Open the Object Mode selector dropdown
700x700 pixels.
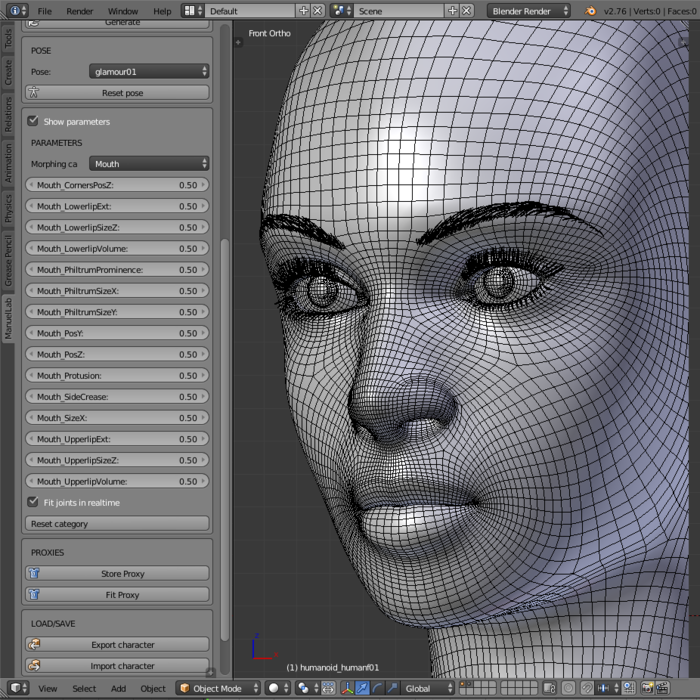[217, 688]
